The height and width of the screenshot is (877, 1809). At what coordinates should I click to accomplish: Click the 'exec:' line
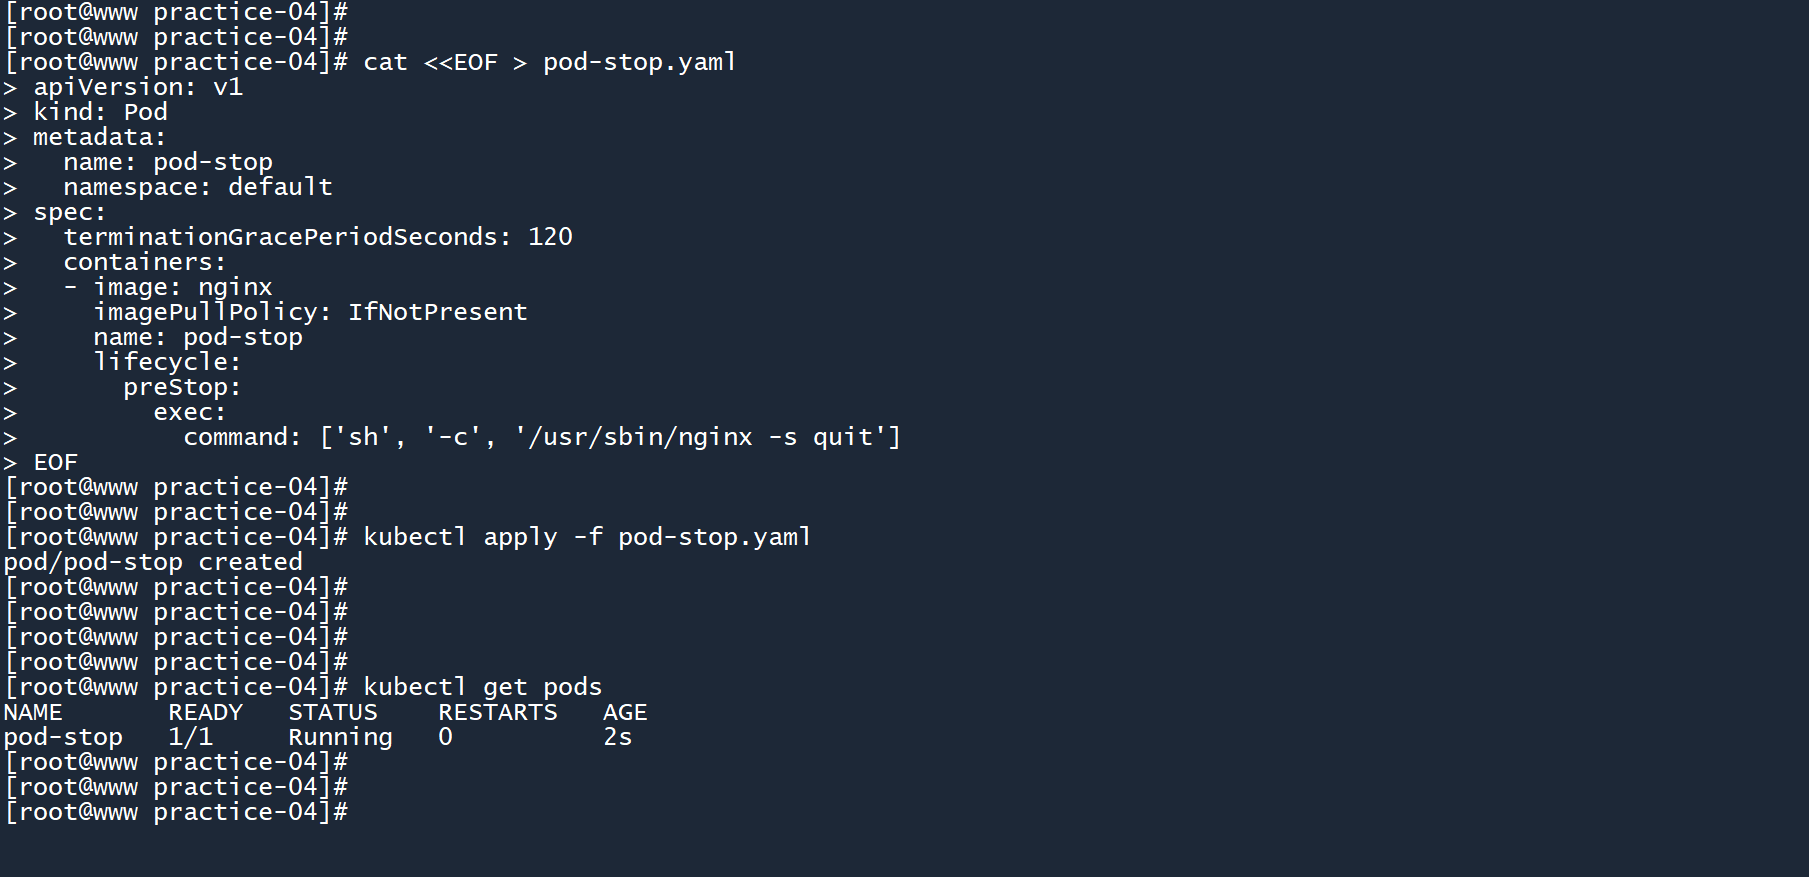tap(189, 412)
